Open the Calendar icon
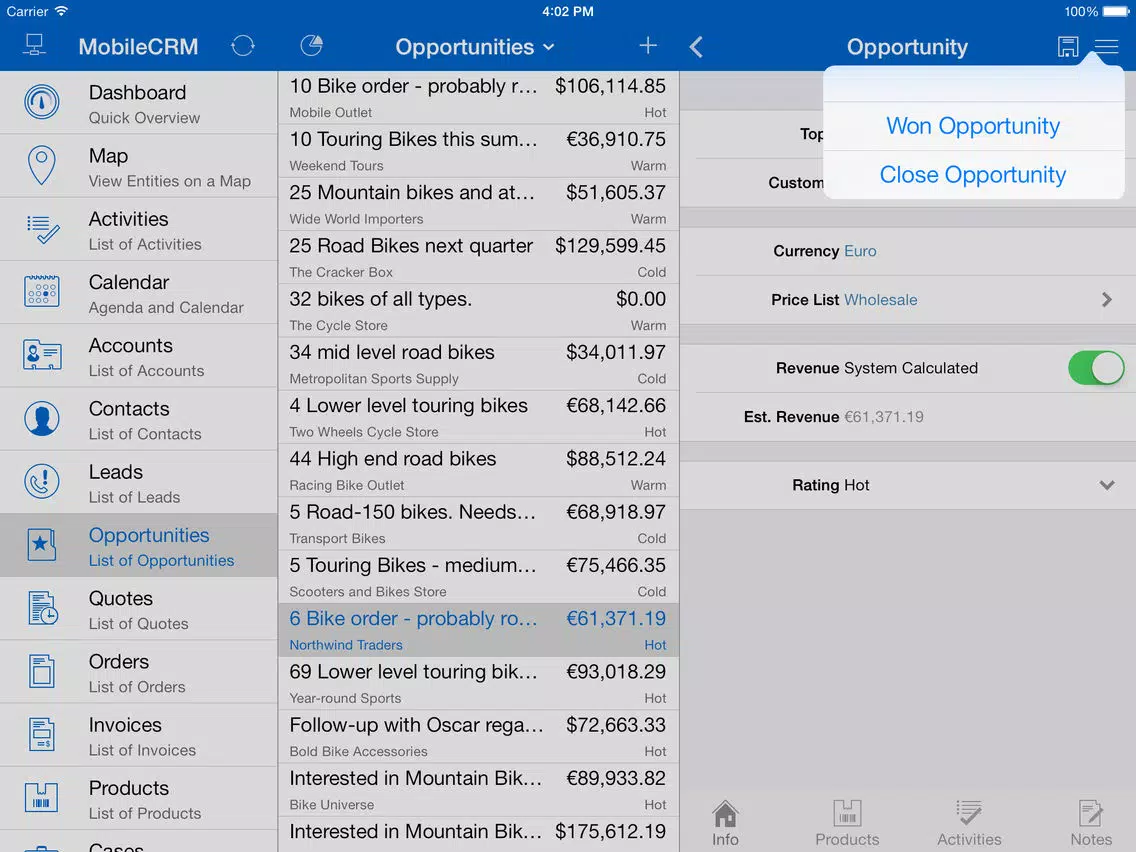This screenshot has width=1136, height=852. [41, 292]
